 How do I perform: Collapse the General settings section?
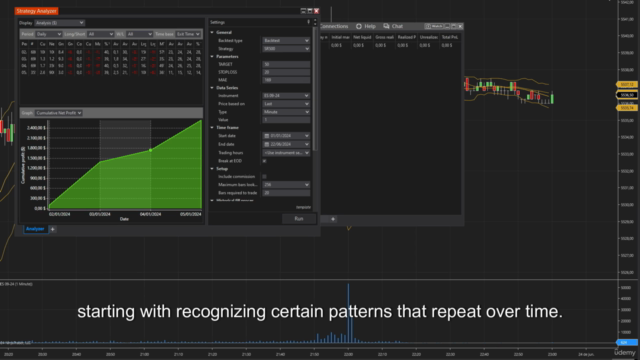tap(212, 32)
